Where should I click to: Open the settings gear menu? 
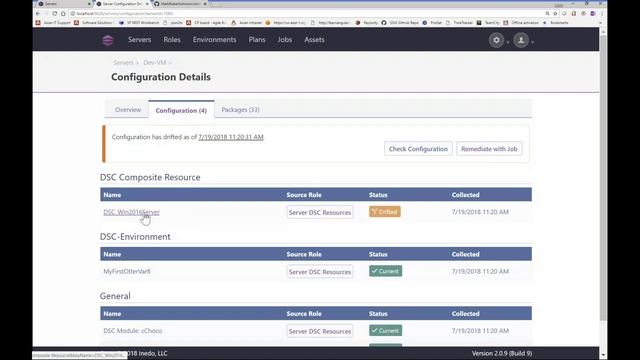(496, 40)
